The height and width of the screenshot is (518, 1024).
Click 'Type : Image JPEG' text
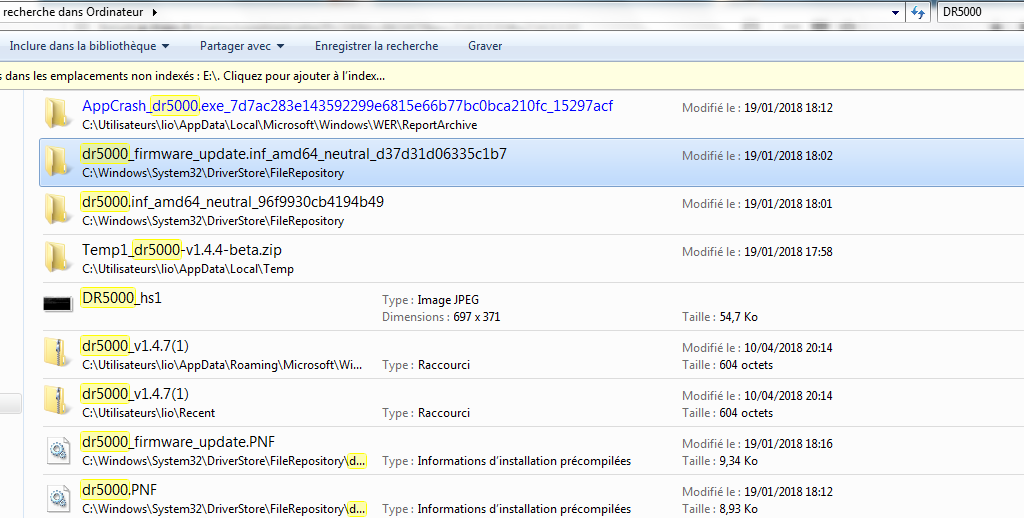click(x=430, y=300)
